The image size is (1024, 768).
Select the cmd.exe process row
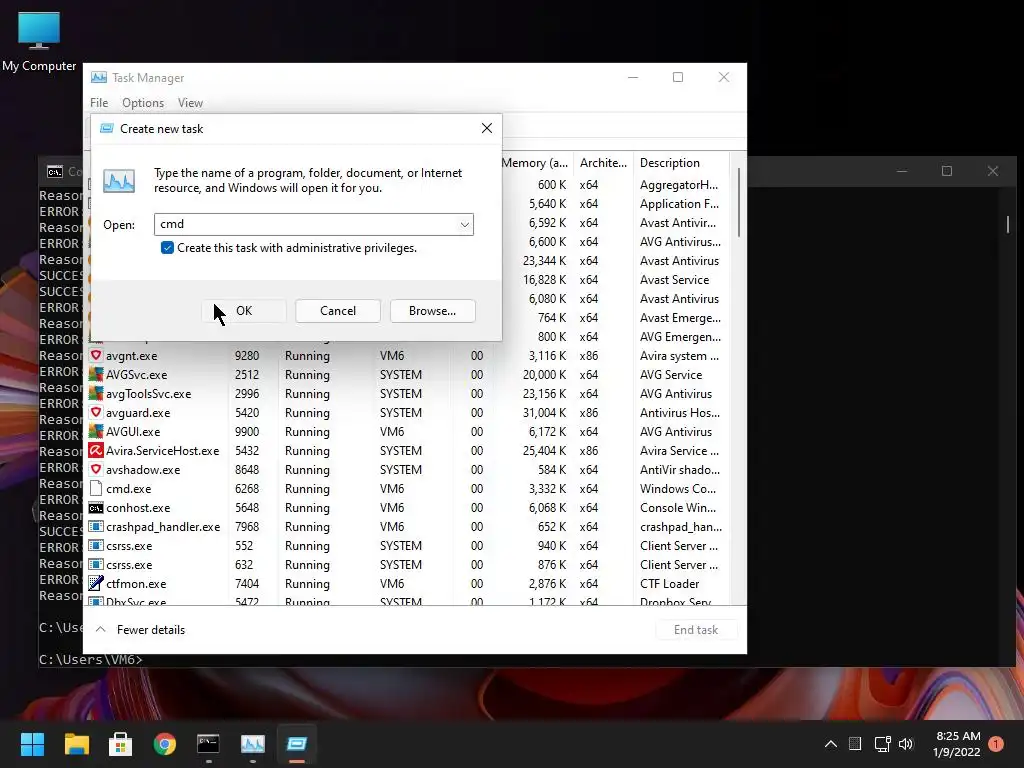pyautogui.click(x=408, y=488)
